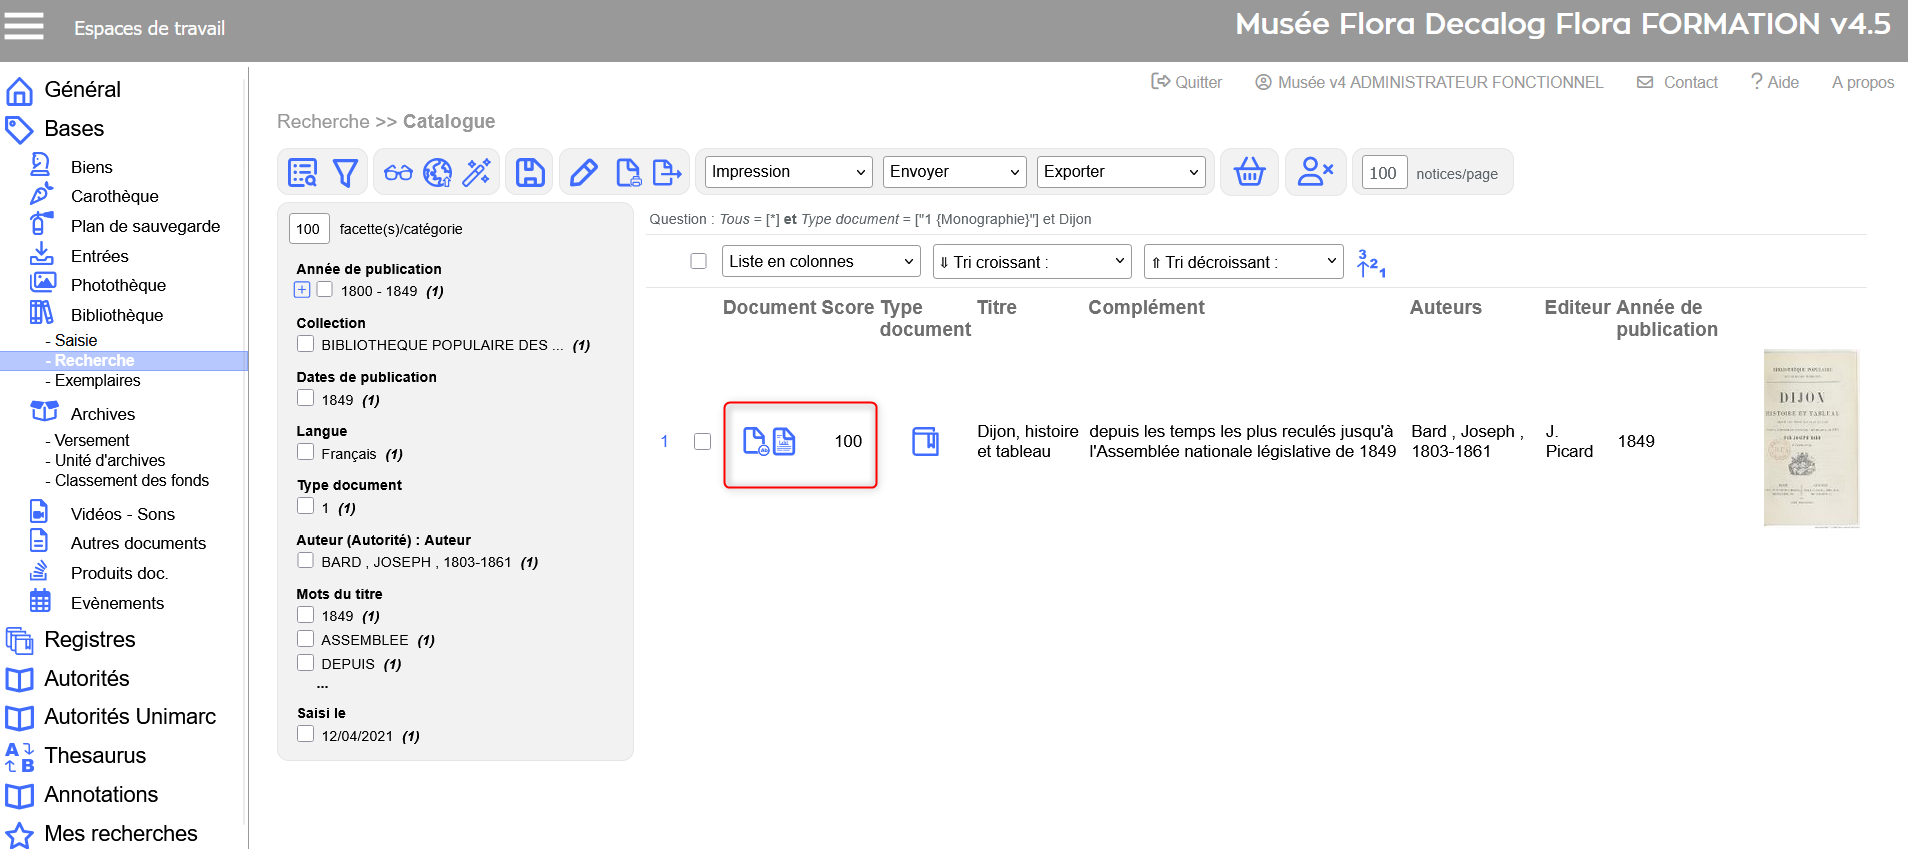
Task: Click the filter funnel icon in toolbar
Action: point(345,173)
